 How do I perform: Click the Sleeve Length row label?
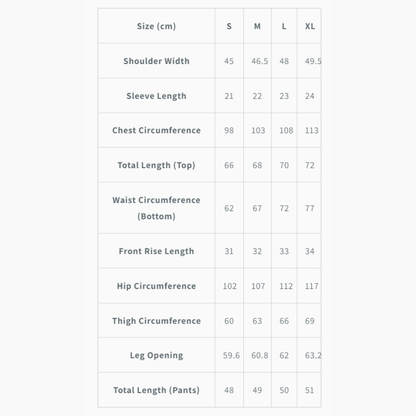click(x=156, y=96)
